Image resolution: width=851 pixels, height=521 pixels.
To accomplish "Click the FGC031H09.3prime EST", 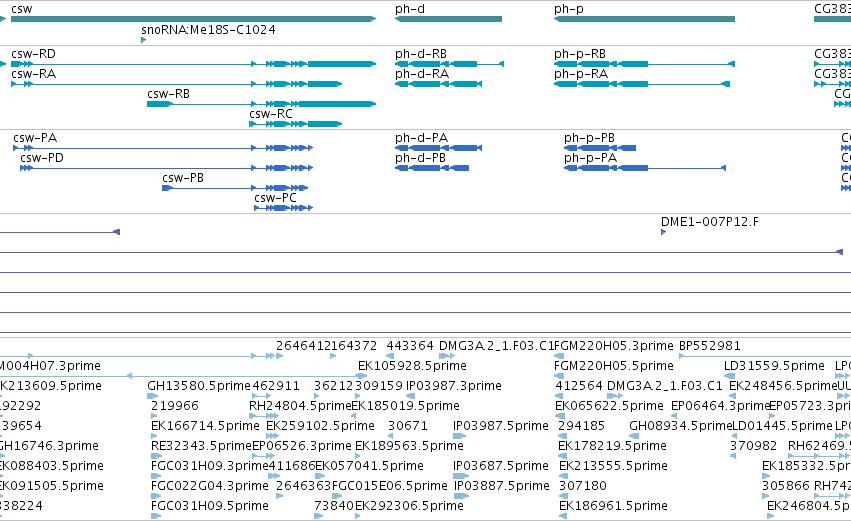I will [x=210, y=466].
